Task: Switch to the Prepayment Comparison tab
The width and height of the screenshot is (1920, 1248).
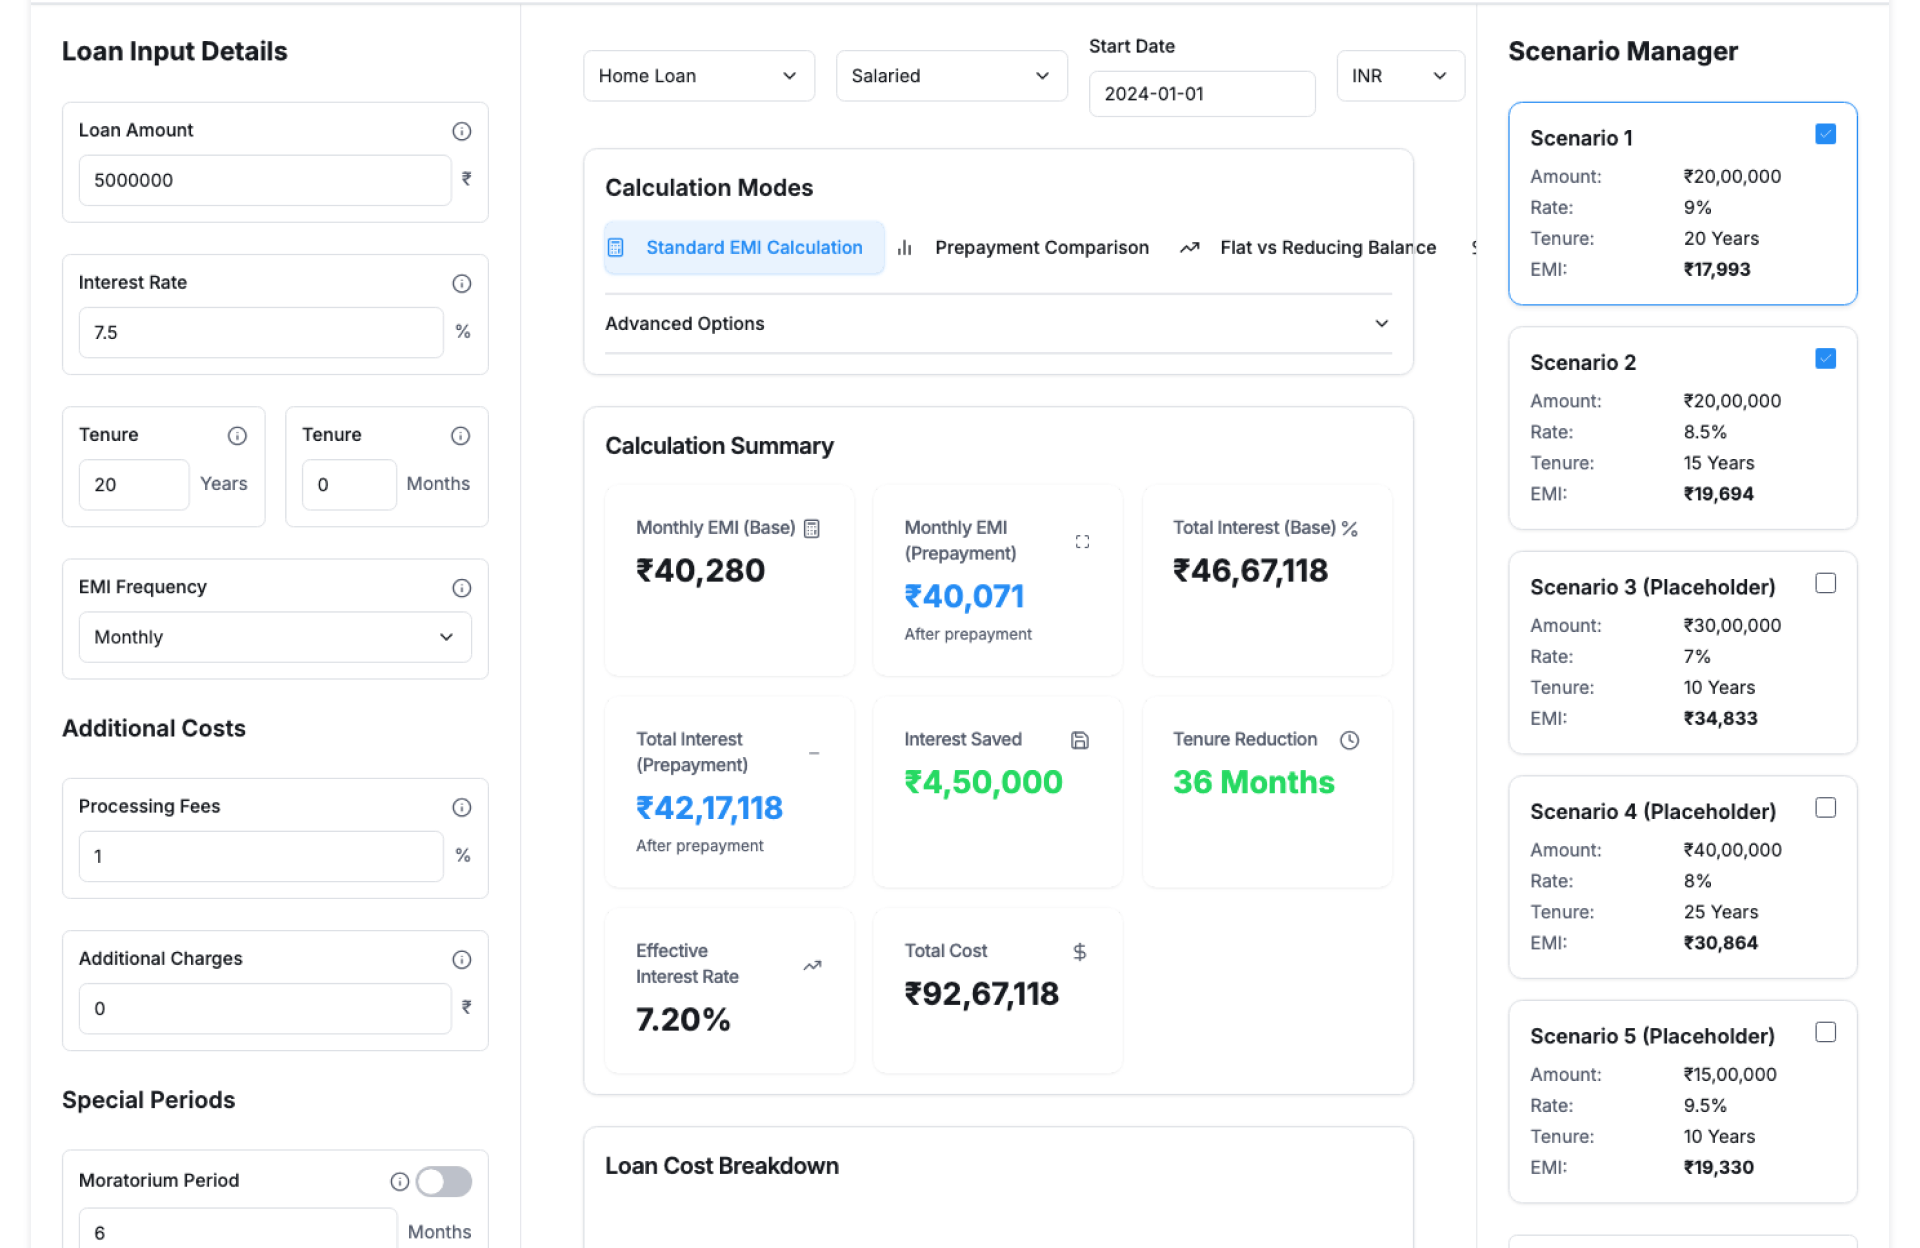Action: pyautogui.click(x=1040, y=248)
